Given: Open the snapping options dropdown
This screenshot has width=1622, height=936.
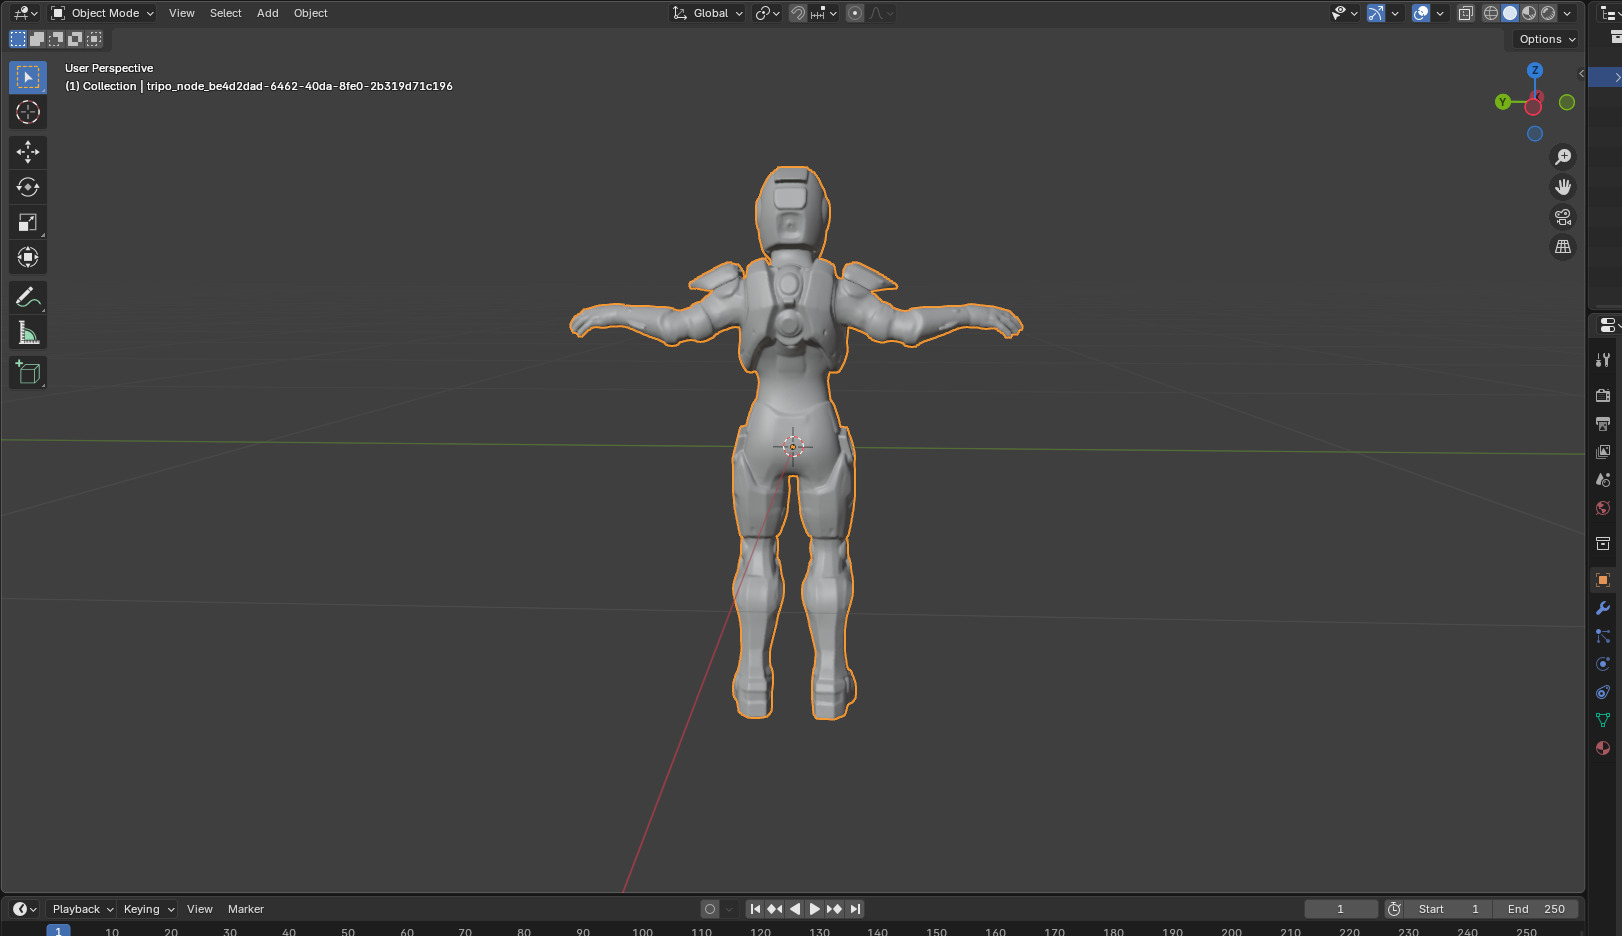Looking at the screenshot, I should pyautogui.click(x=825, y=13).
